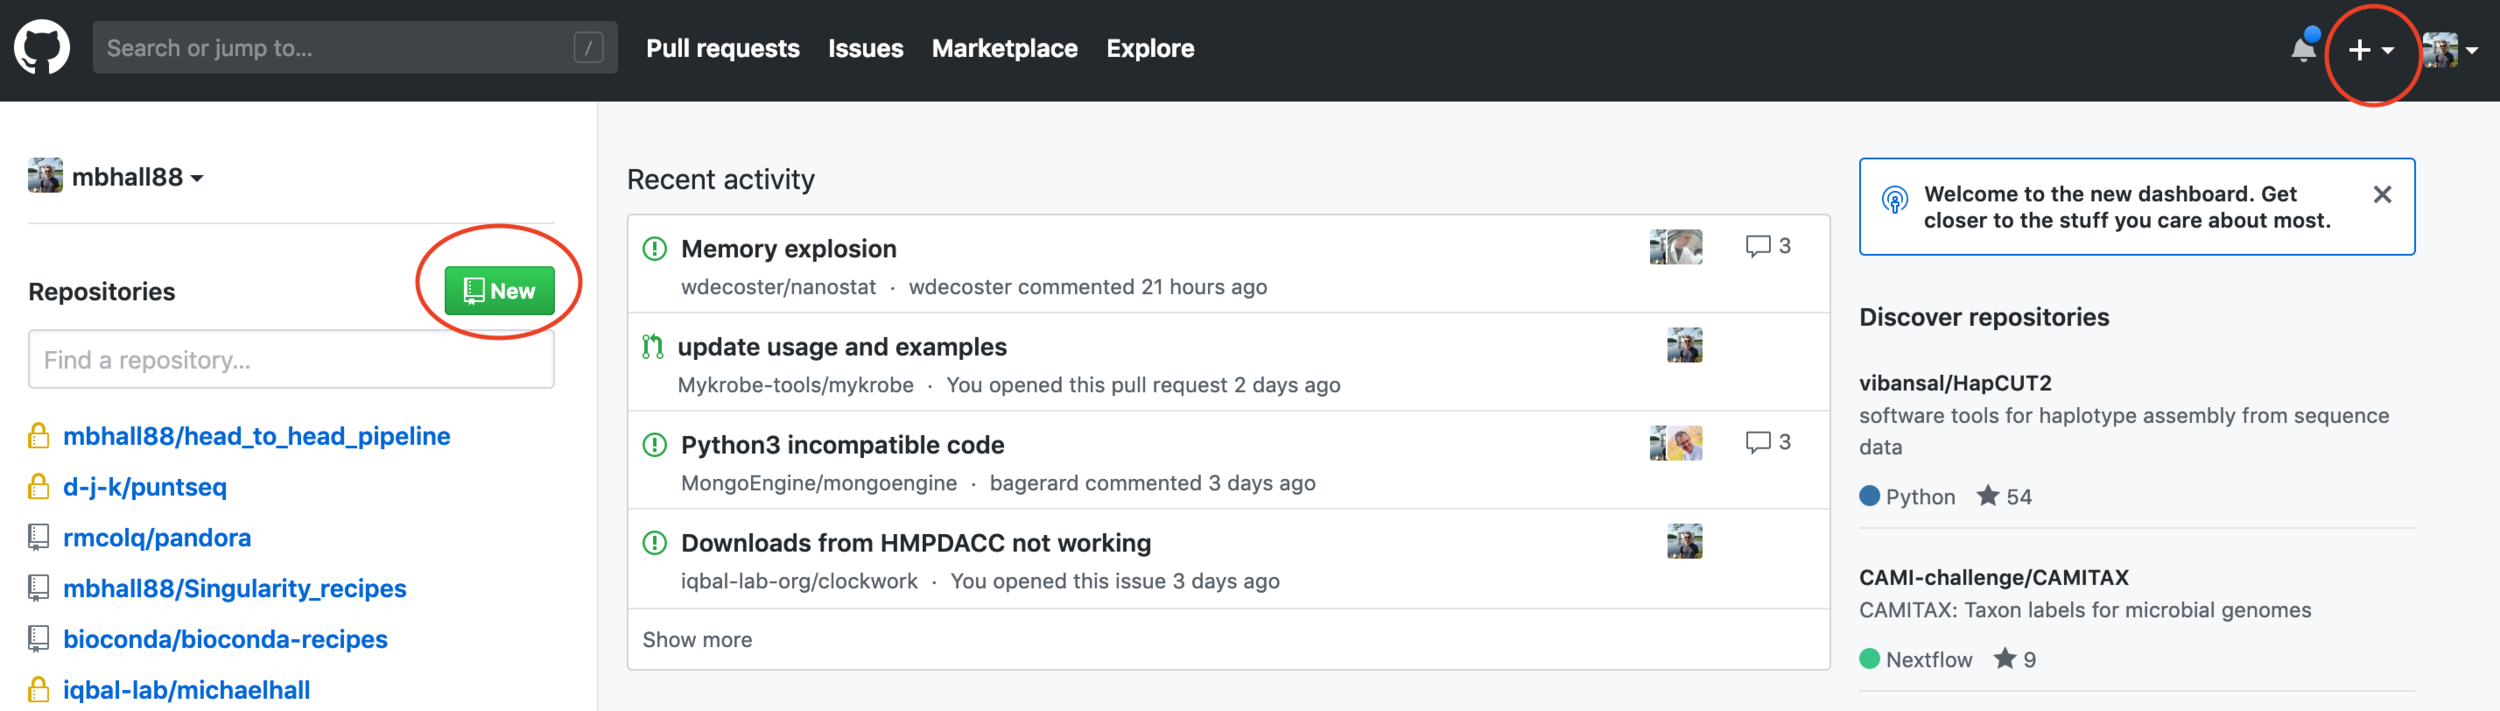This screenshot has height=711, width=2500.
Task: Open mbhall88/Singularity_recipes repository
Action: tap(235, 588)
